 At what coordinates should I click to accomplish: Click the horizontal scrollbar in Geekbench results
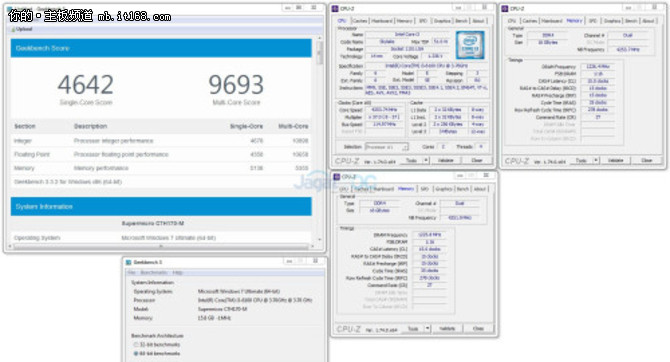[x=161, y=246]
